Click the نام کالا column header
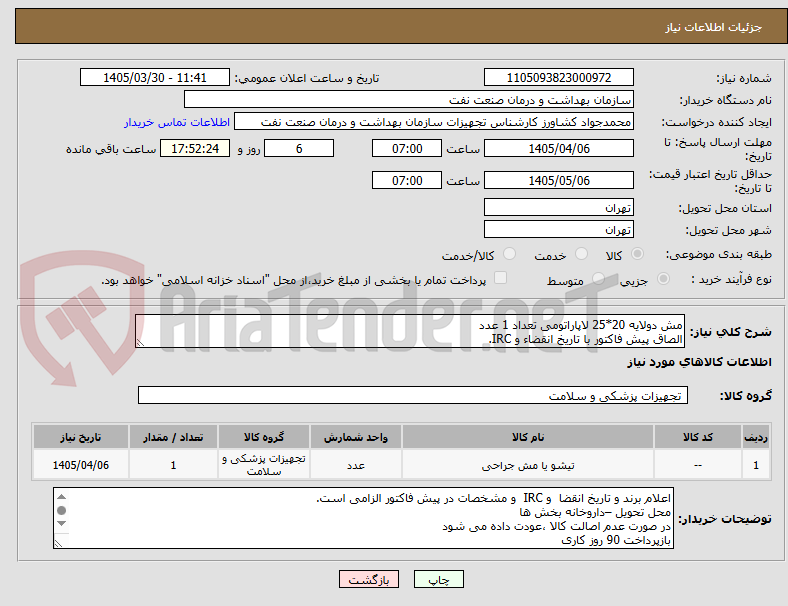 tap(528, 437)
